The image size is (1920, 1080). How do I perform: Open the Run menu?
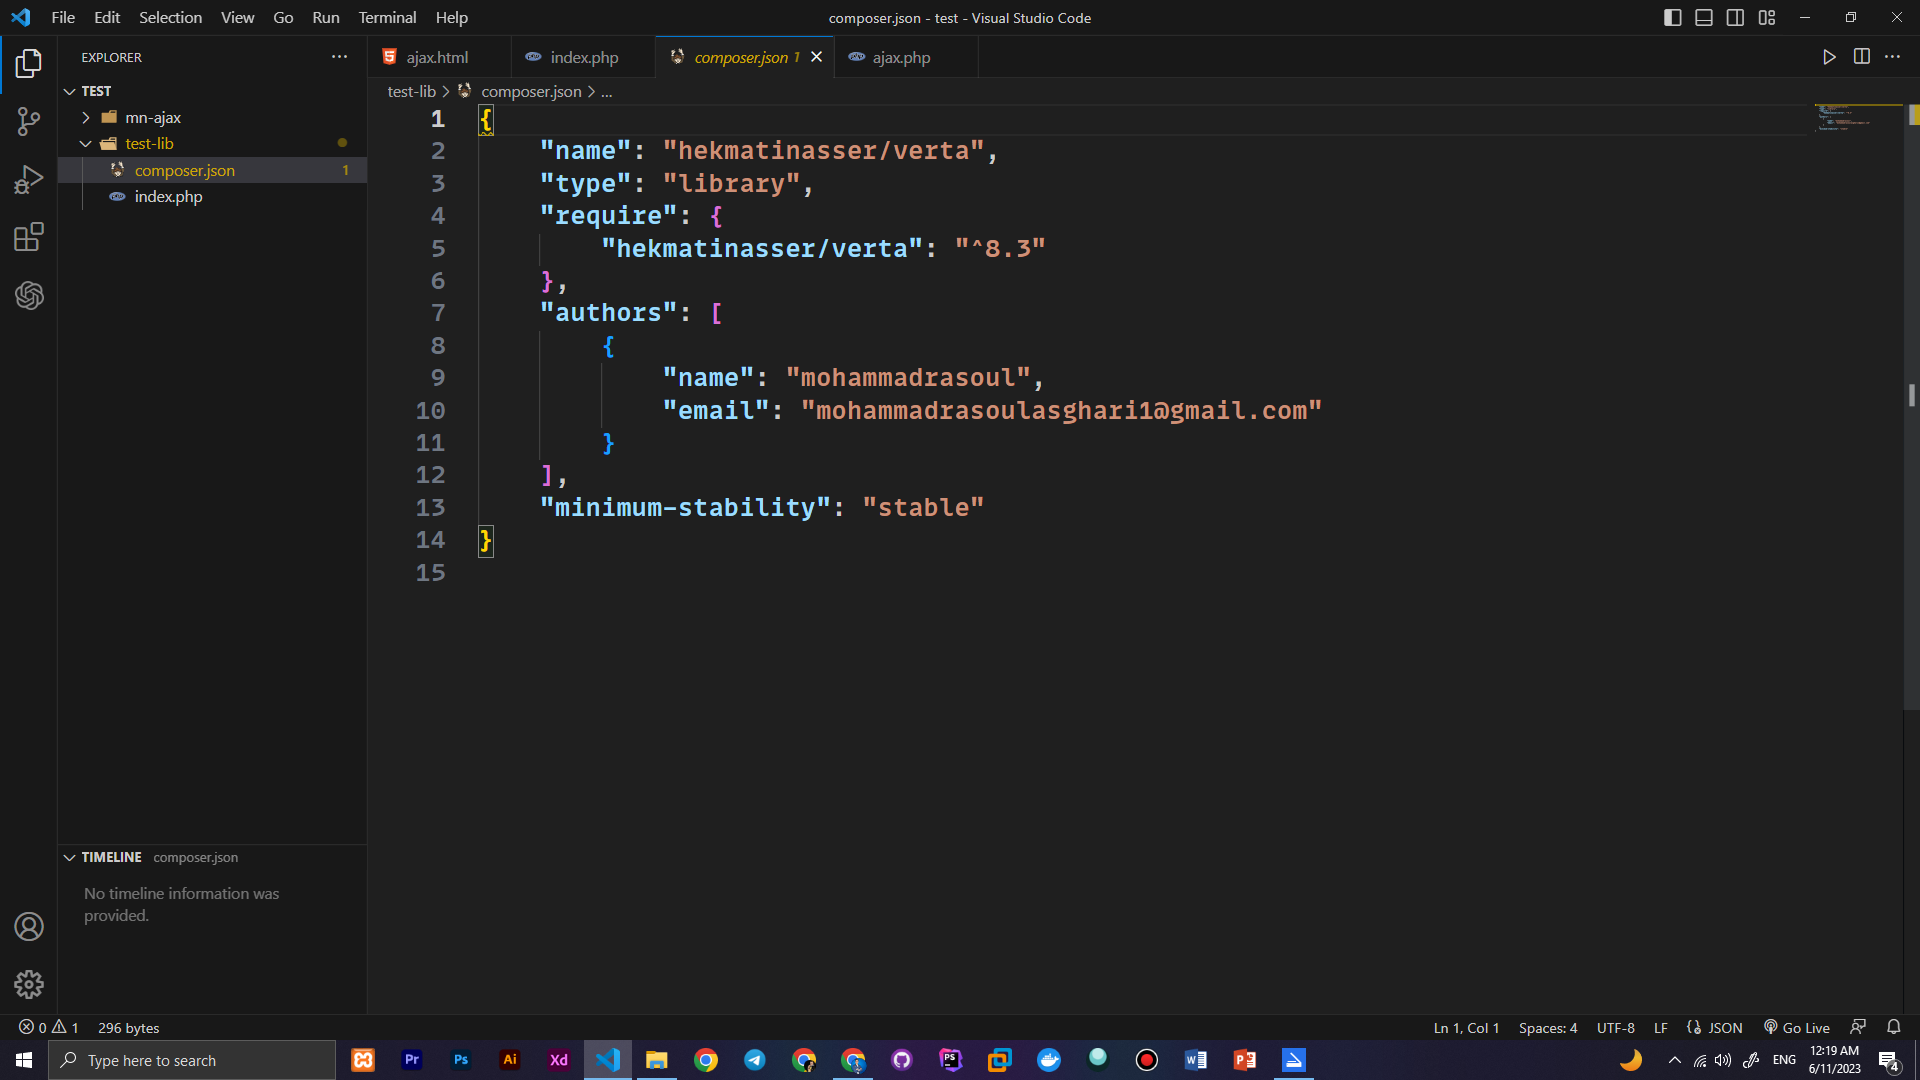coord(326,18)
